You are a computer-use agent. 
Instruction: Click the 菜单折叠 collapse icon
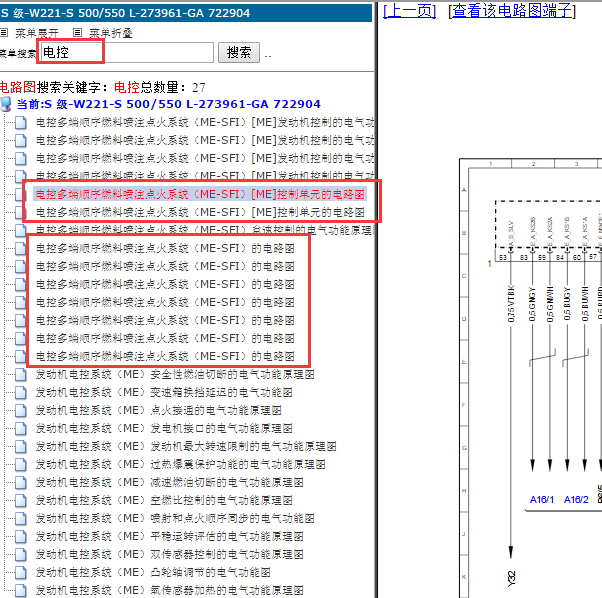tap(78, 33)
